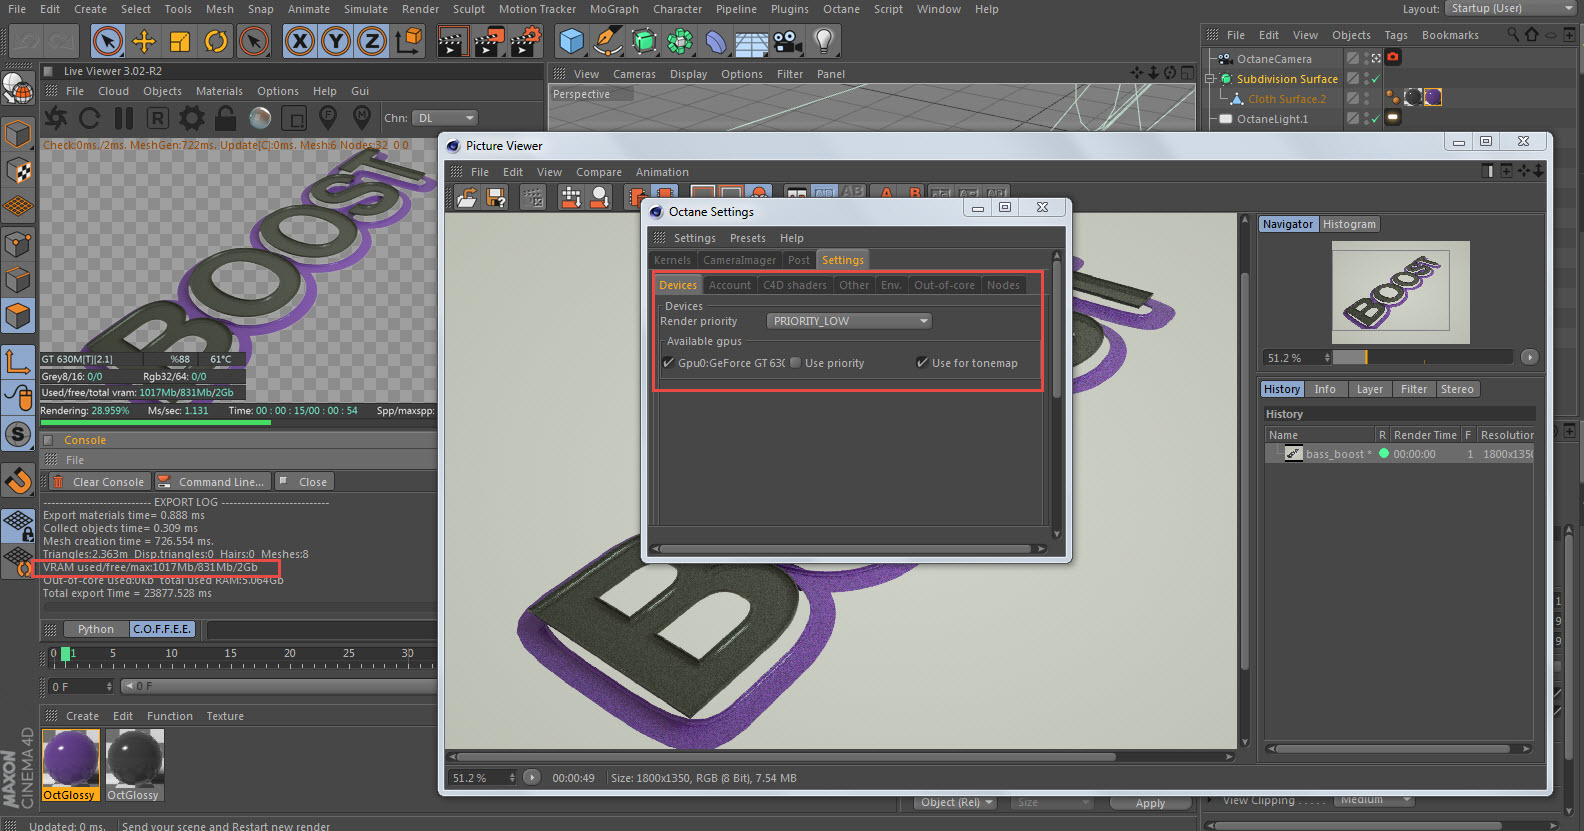The width and height of the screenshot is (1584, 831).
Task: Select the bass_boost history entry
Action: coord(1399,454)
